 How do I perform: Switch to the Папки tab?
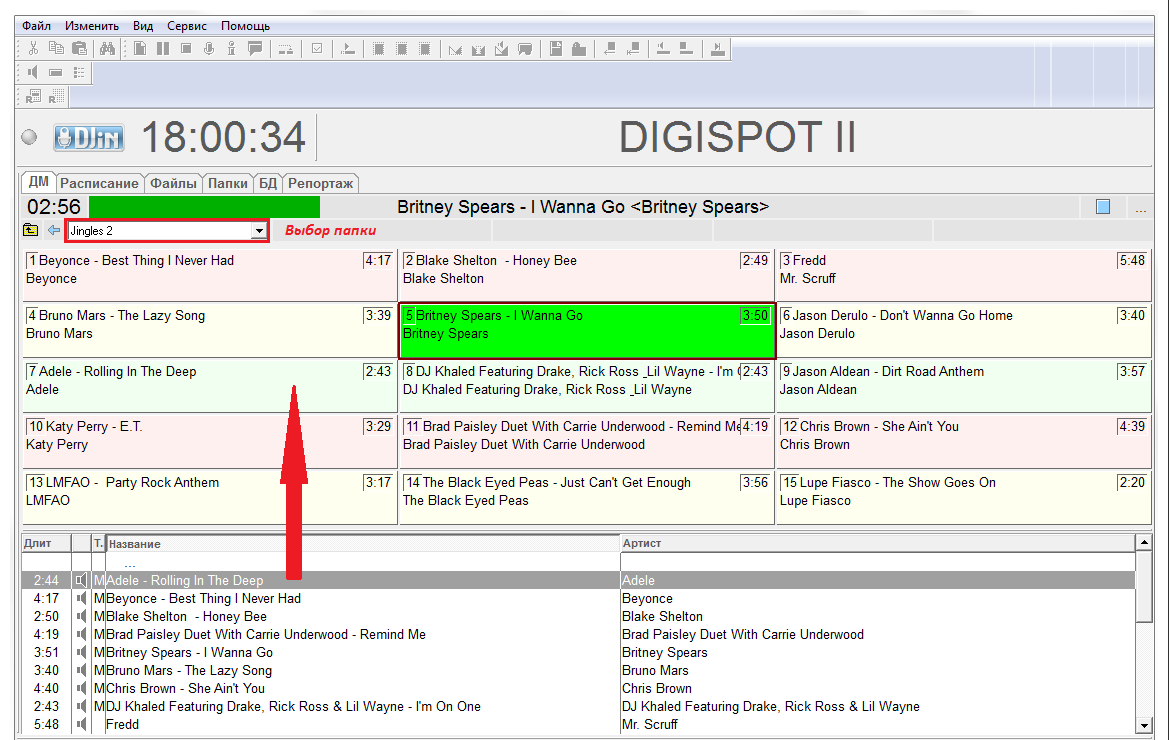pyautogui.click(x=228, y=183)
